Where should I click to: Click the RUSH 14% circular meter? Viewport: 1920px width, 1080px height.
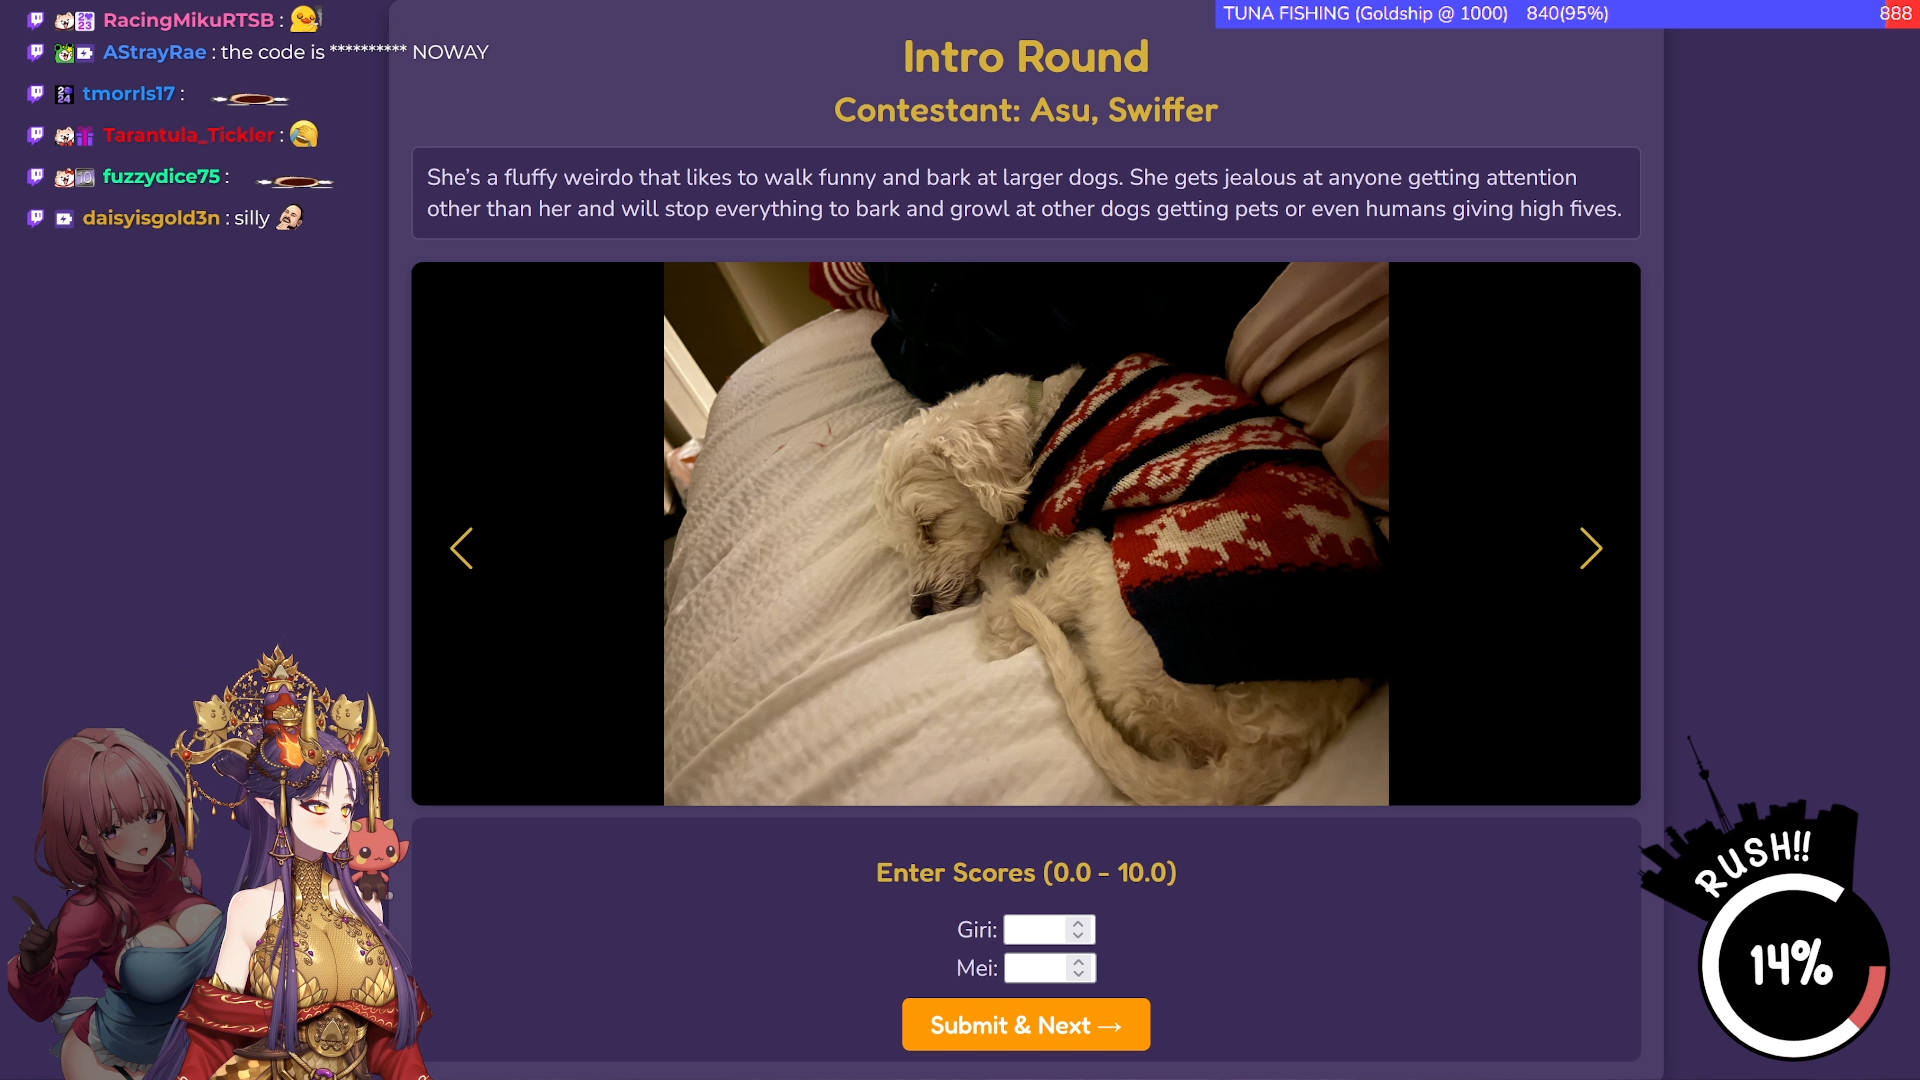(1794, 965)
